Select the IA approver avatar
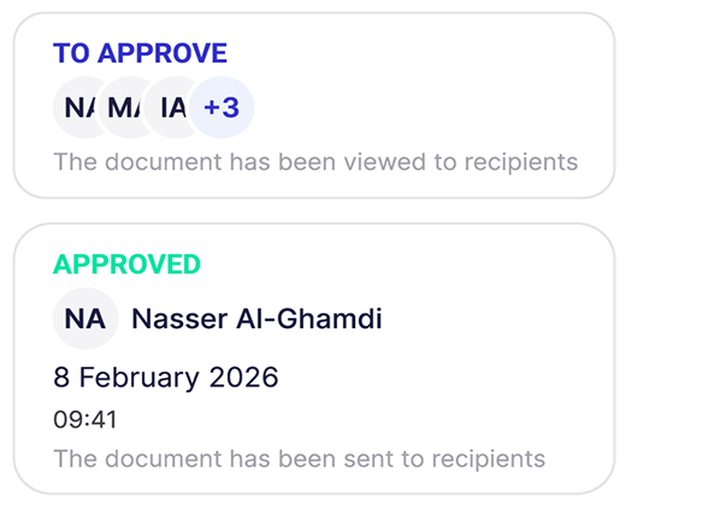Image resolution: width=726 pixels, height=506 pixels. pos(170,107)
